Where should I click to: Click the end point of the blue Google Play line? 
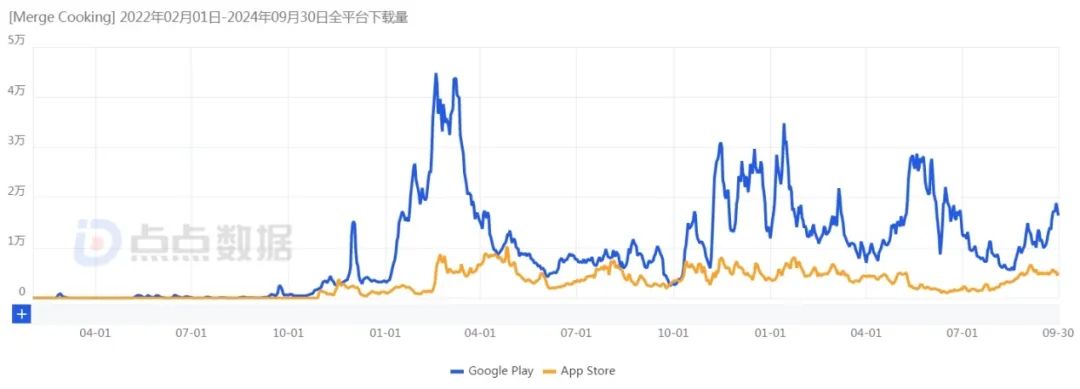pos(1058,214)
